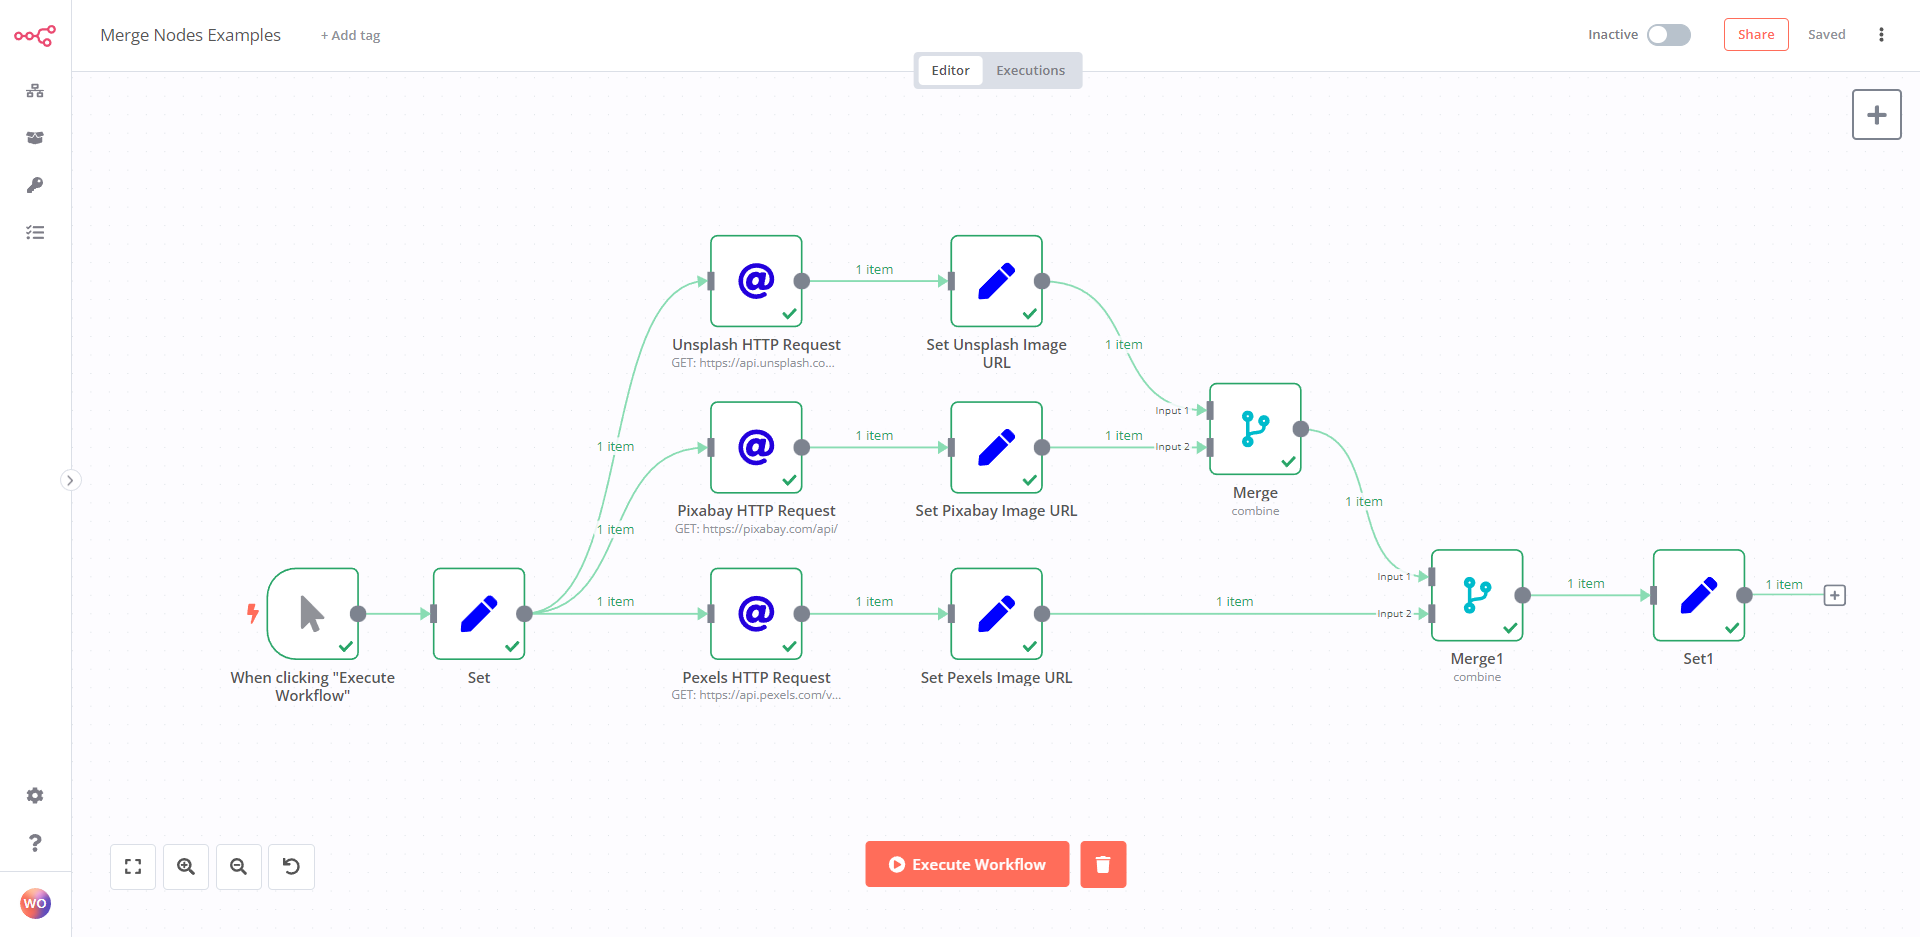Click the delete workflow trash icon

[1103, 863]
